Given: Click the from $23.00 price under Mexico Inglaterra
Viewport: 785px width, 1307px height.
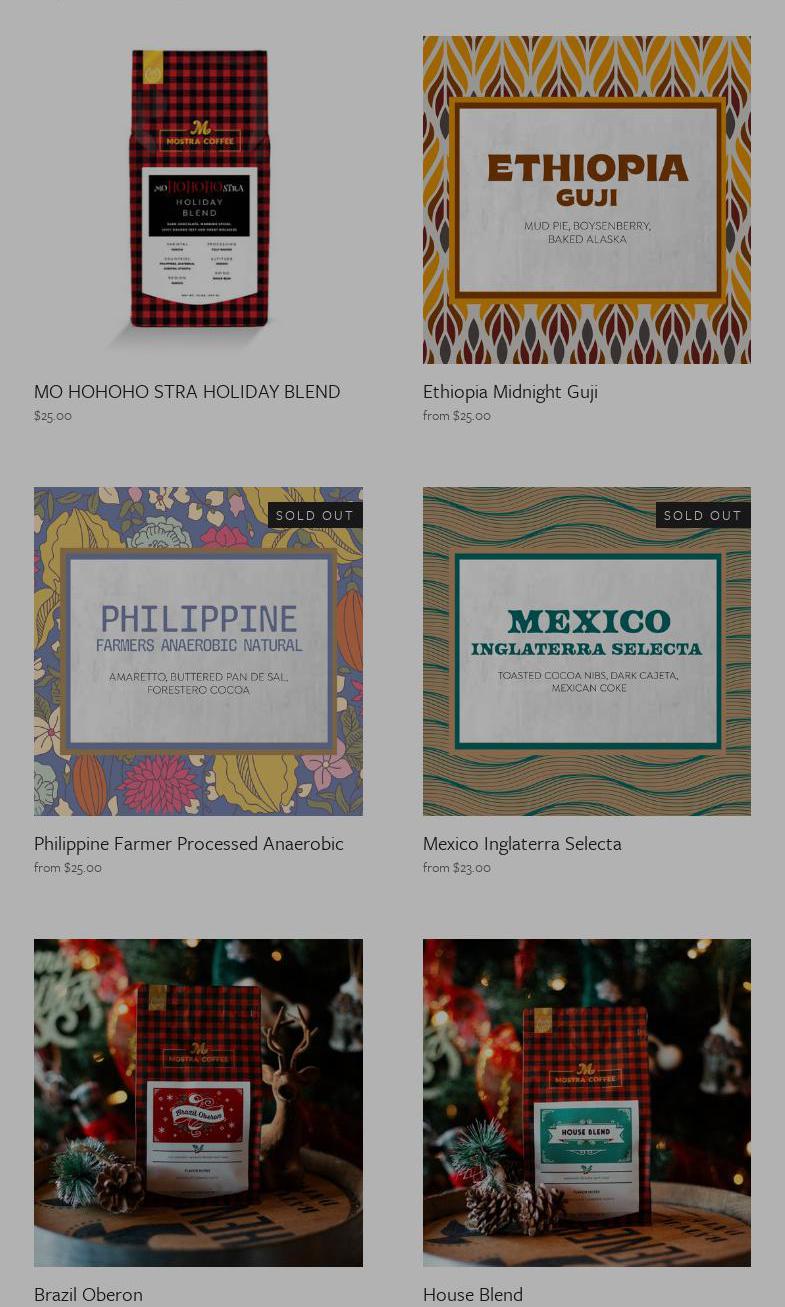Looking at the screenshot, I should (457, 868).
